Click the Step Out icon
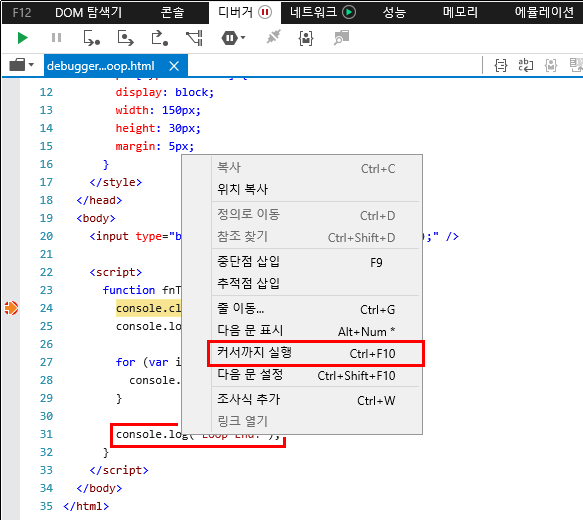The height and width of the screenshot is (520, 583). (160, 38)
